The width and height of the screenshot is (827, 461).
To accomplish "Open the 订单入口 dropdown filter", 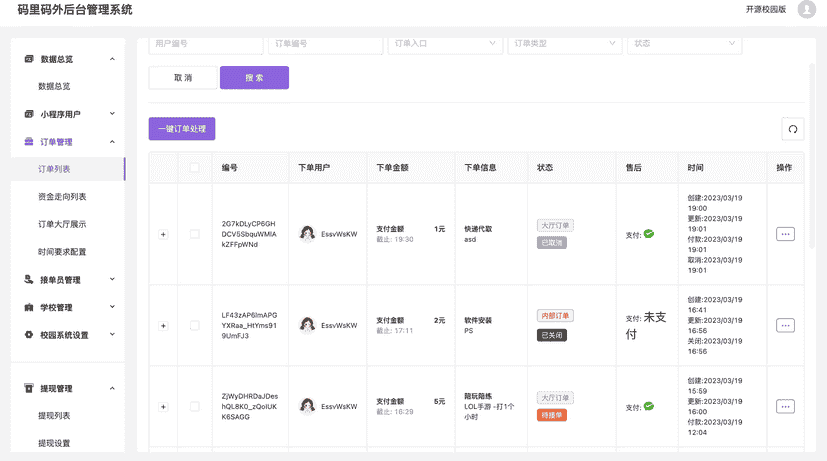I will (x=444, y=44).
